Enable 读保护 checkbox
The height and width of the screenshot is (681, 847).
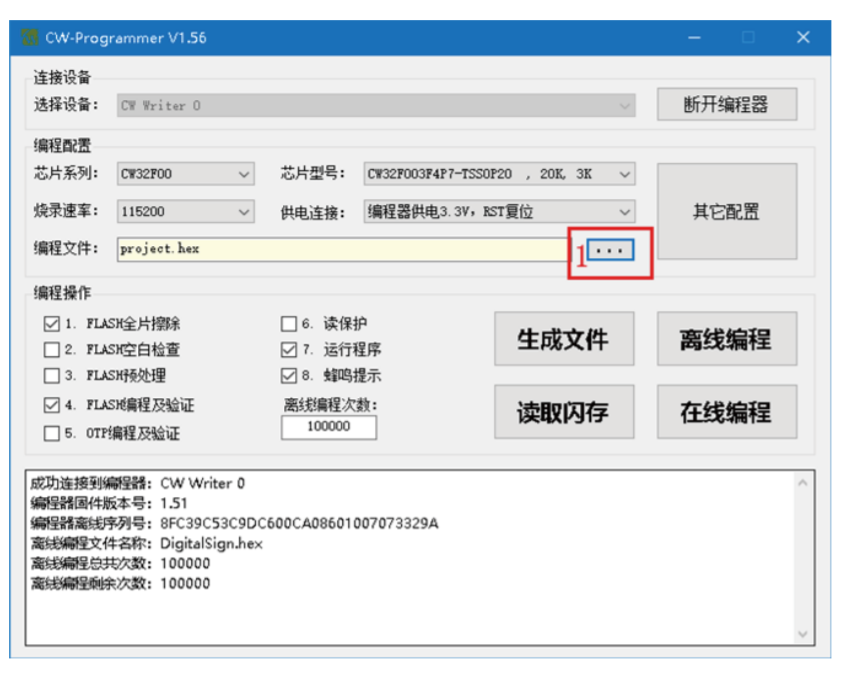[x=289, y=323]
